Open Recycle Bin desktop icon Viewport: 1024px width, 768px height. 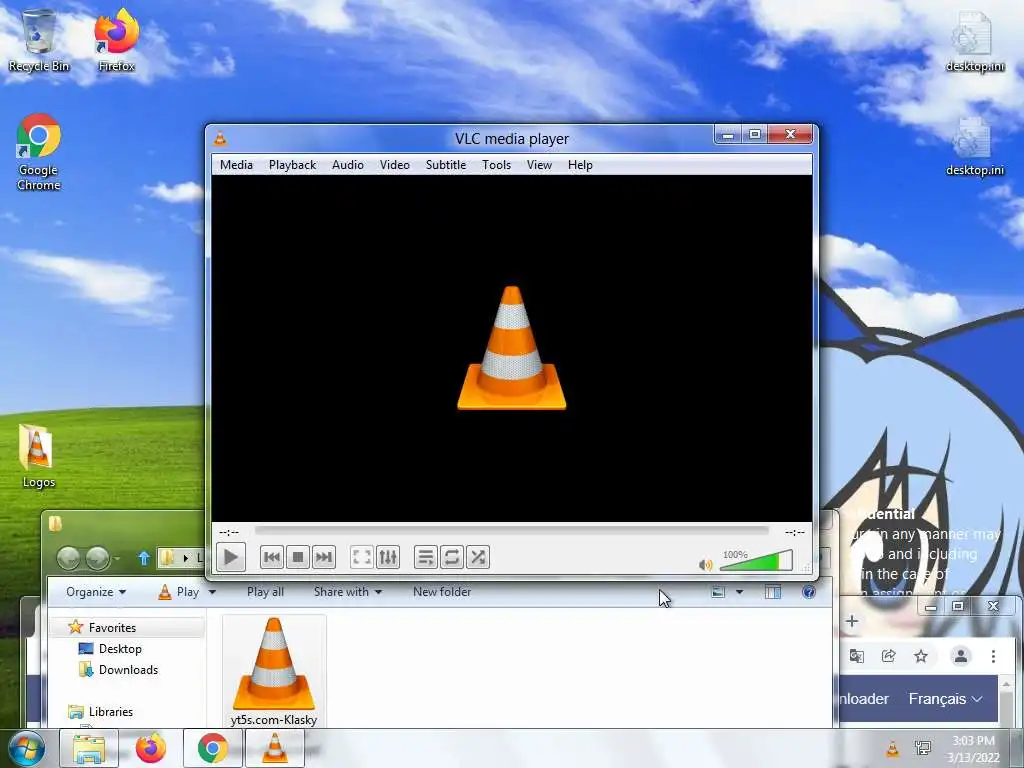tap(39, 40)
